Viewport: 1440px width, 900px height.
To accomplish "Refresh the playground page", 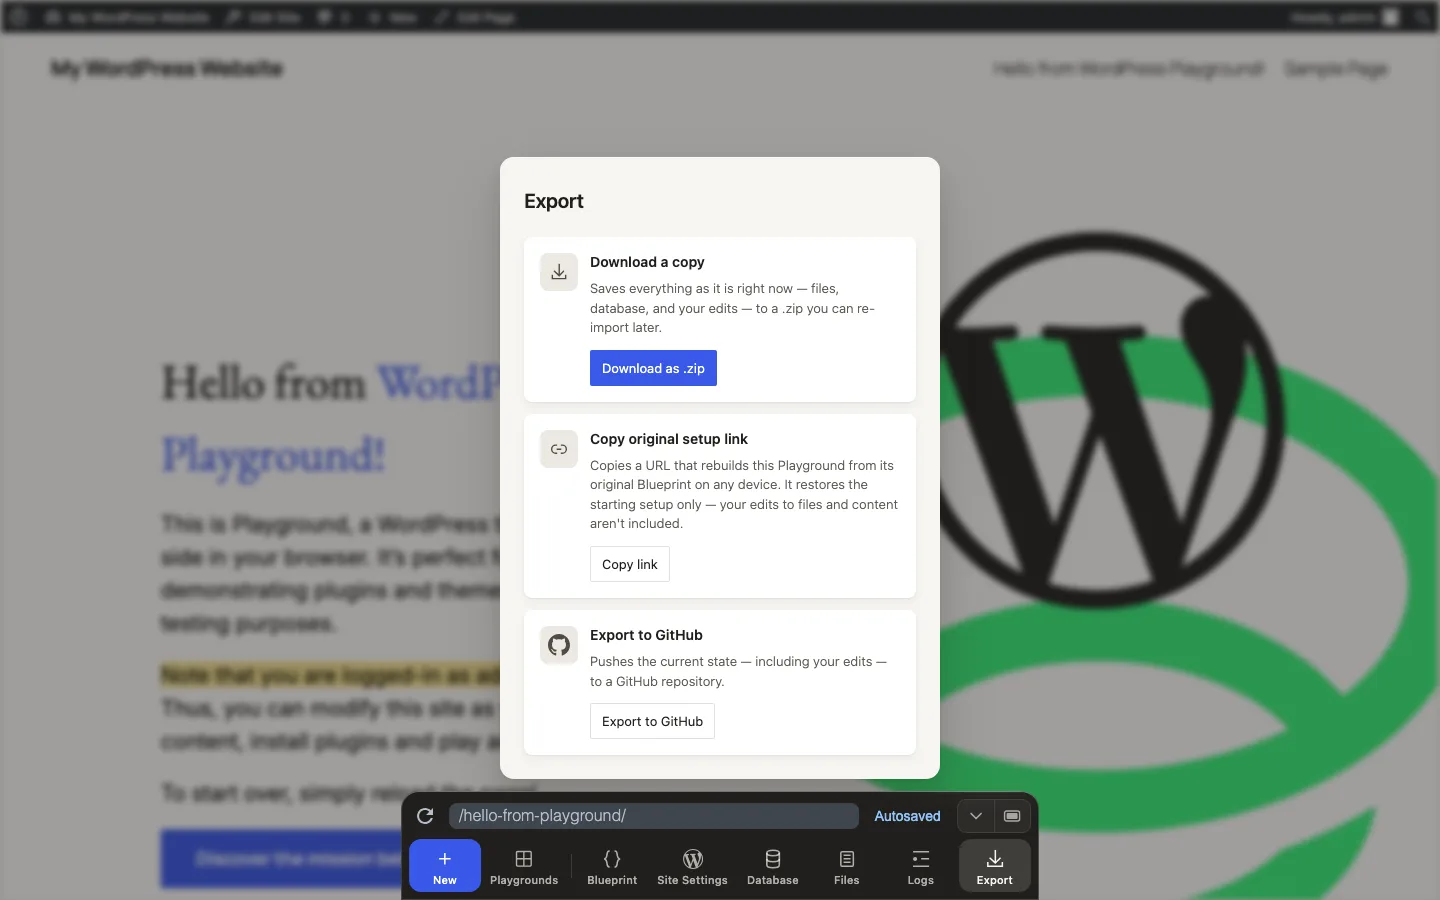I will [x=425, y=816].
